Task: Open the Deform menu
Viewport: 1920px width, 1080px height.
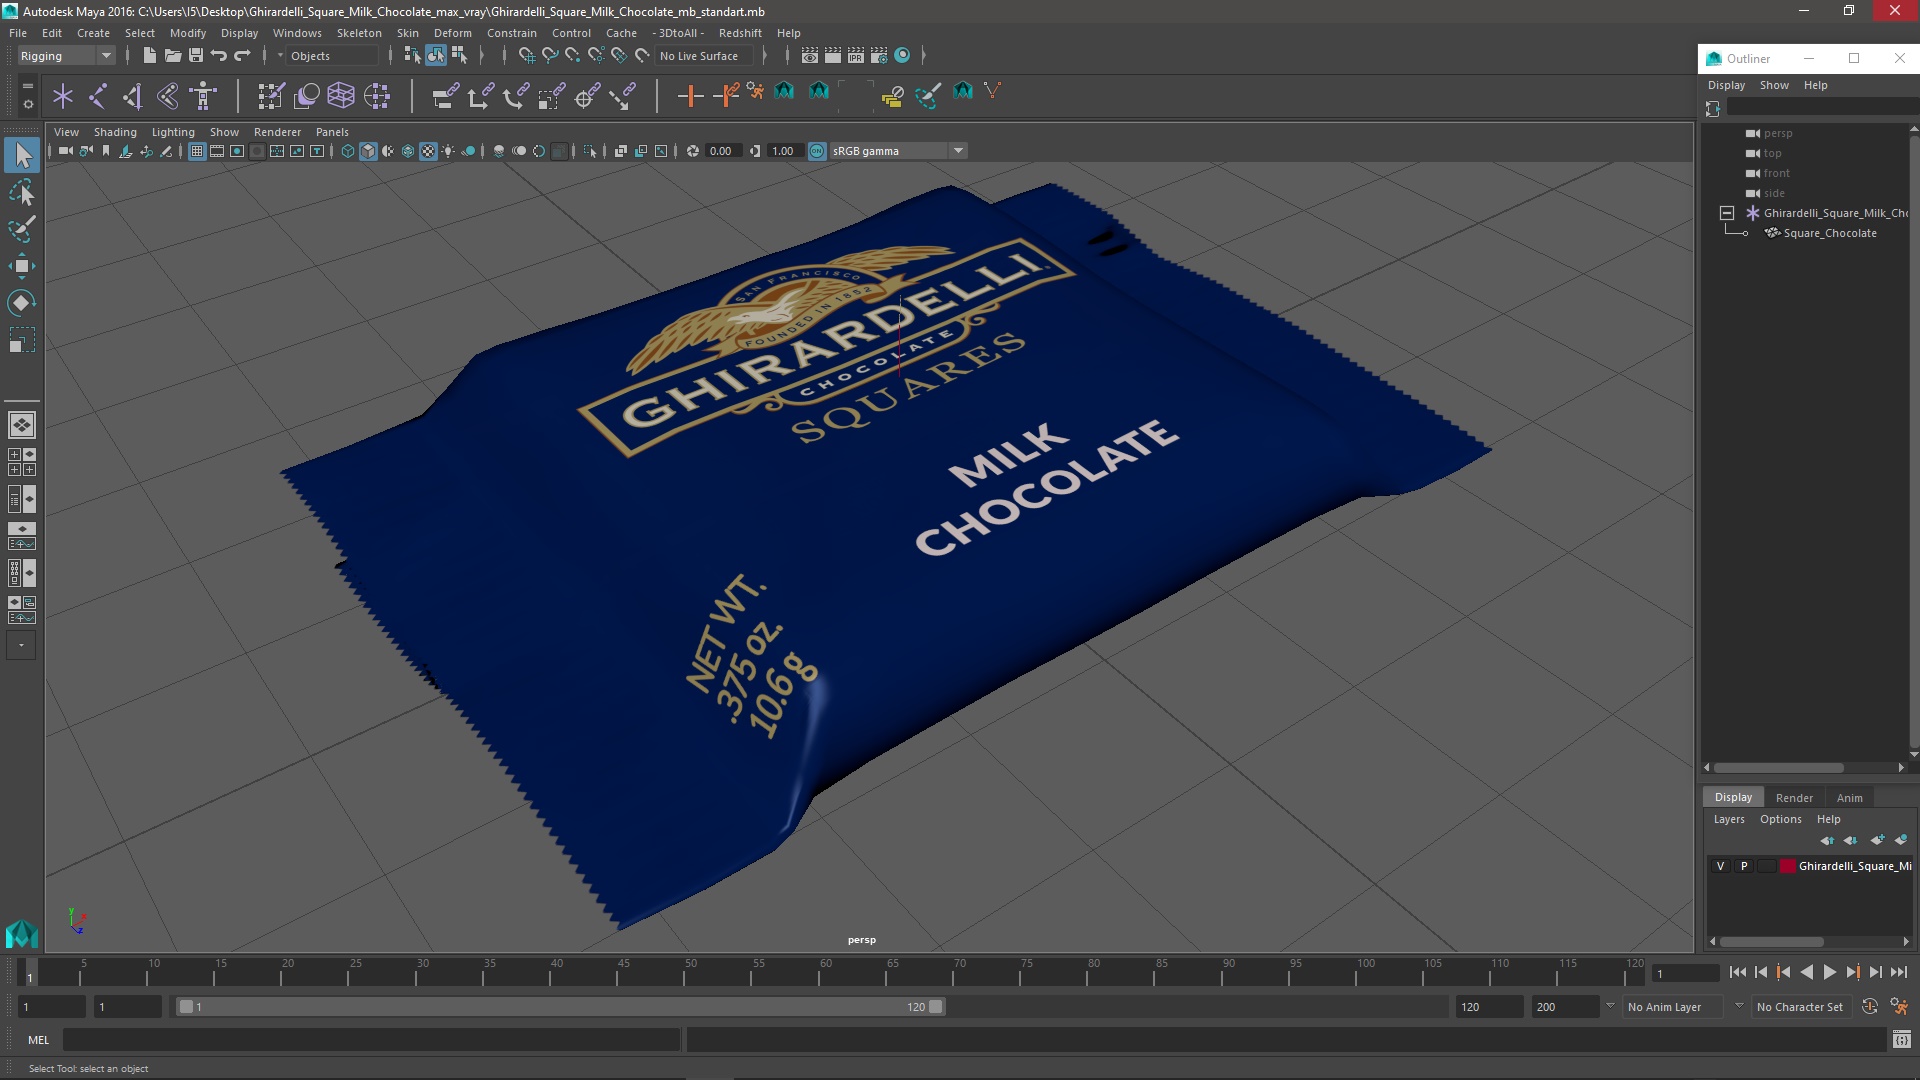Action: pos(452,33)
